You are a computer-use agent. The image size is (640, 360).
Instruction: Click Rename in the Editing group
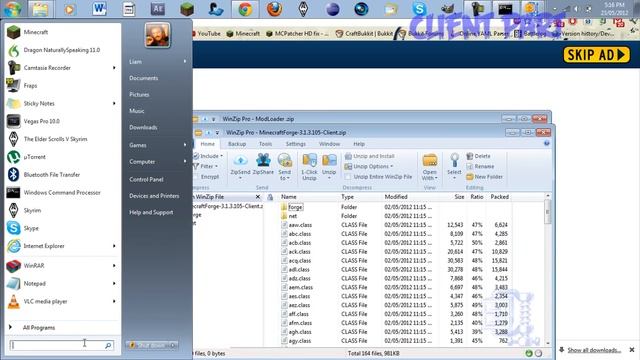pos(480,167)
